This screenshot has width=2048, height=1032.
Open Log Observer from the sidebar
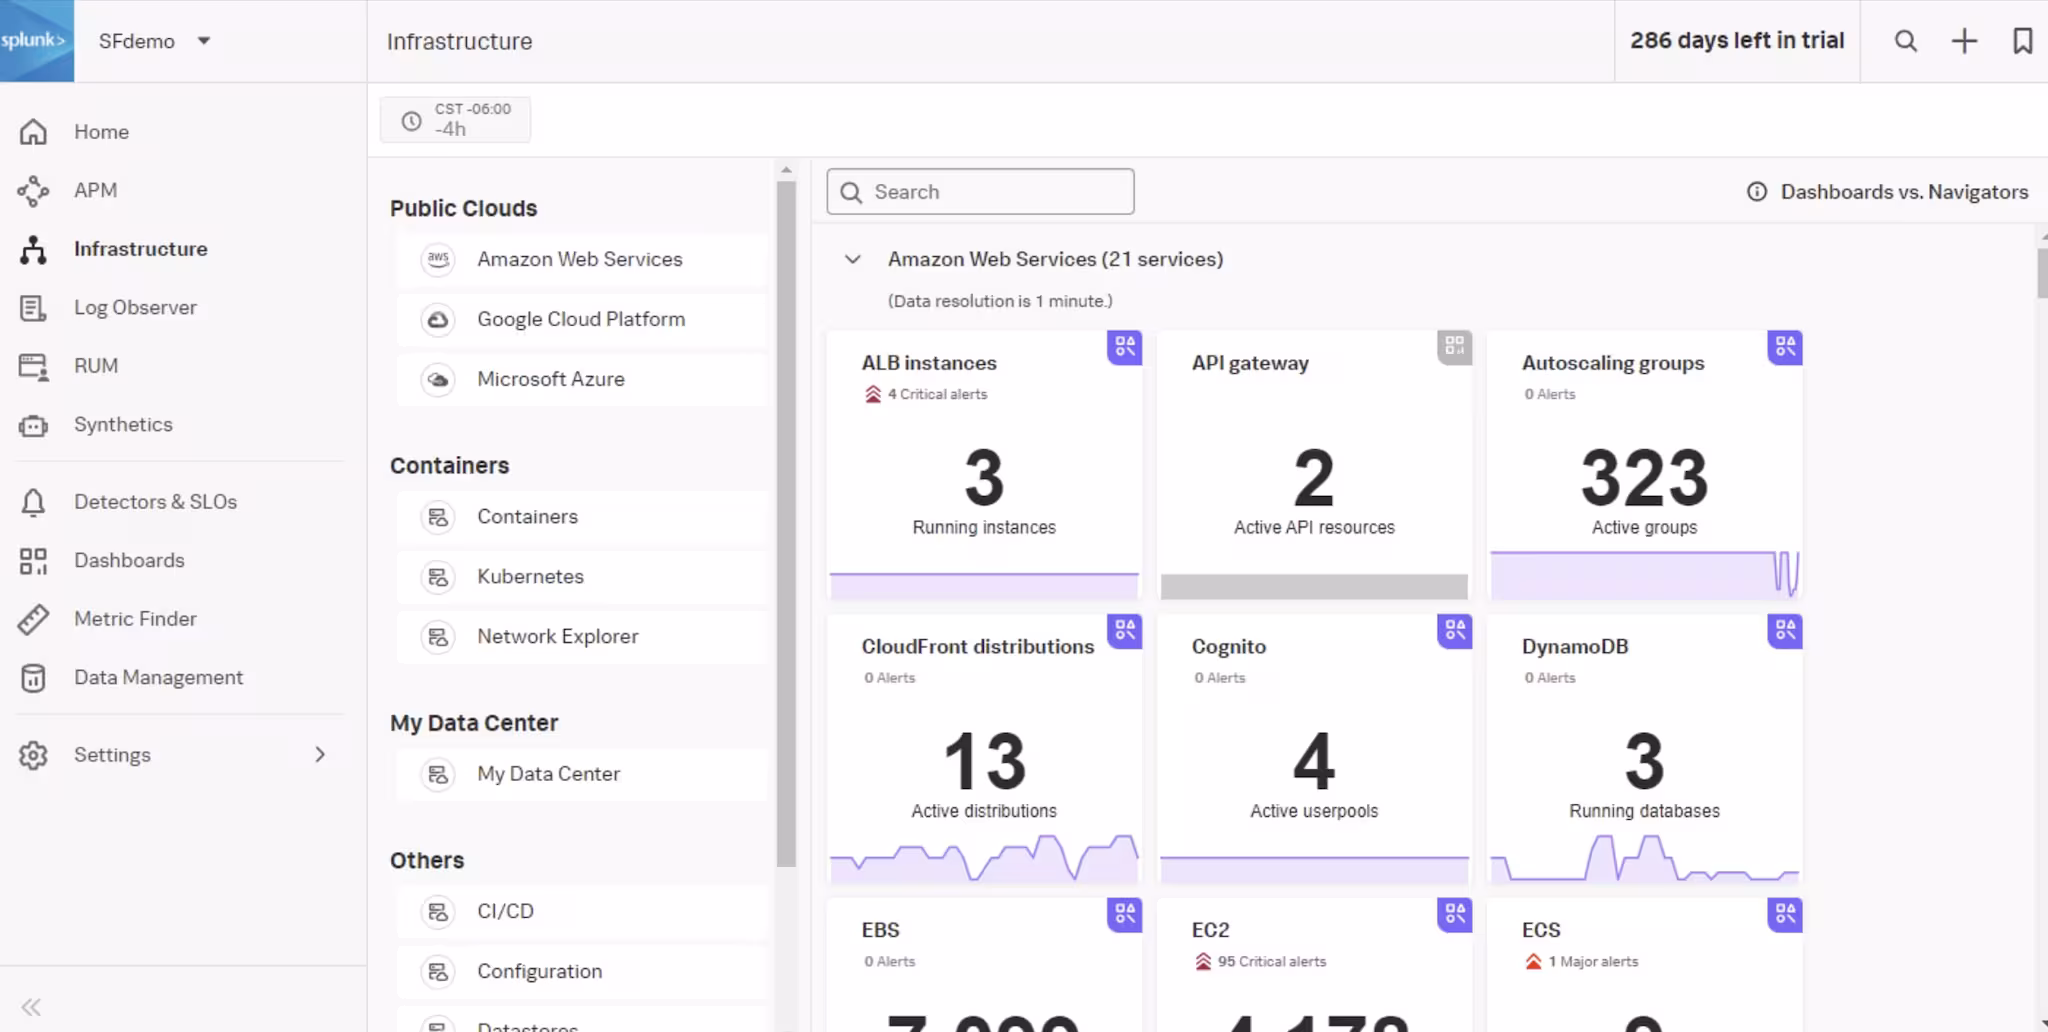tap(135, 308)
